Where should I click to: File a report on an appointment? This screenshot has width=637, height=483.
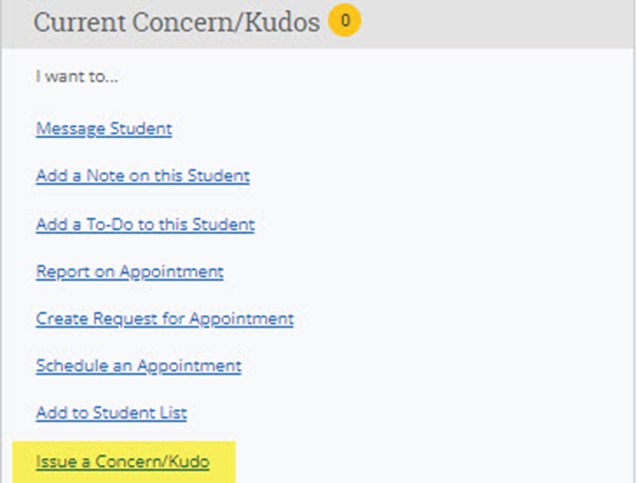coord(130,271)
